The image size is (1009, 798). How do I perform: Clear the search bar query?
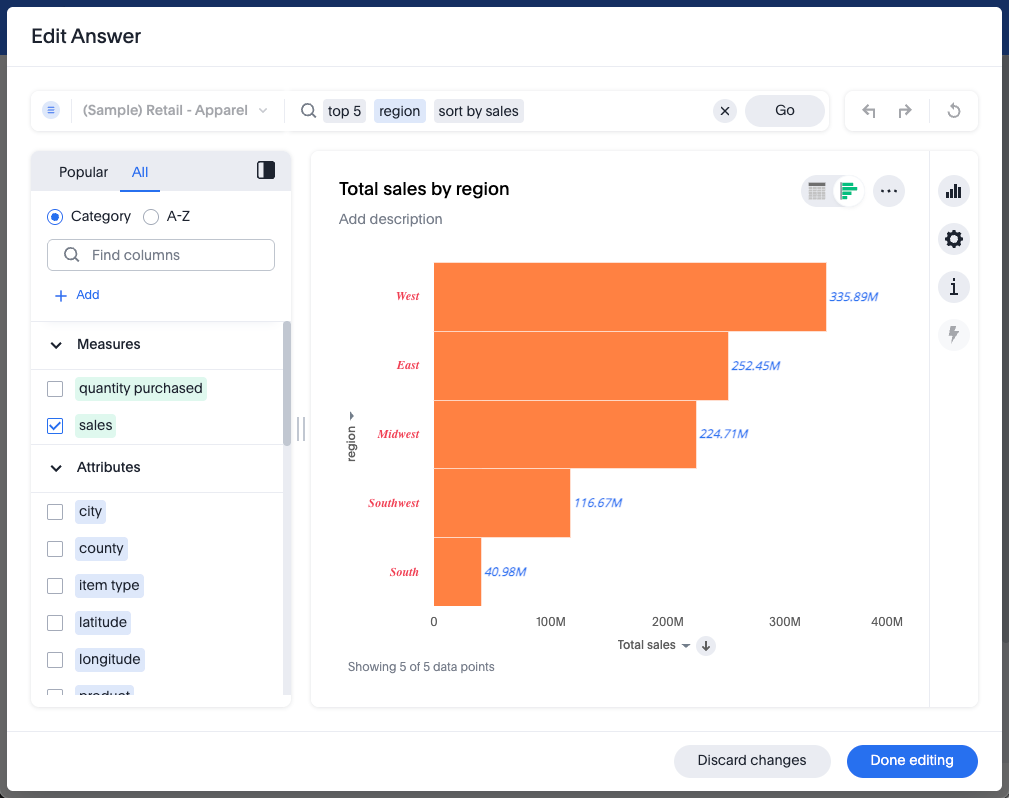click(725, 111)
